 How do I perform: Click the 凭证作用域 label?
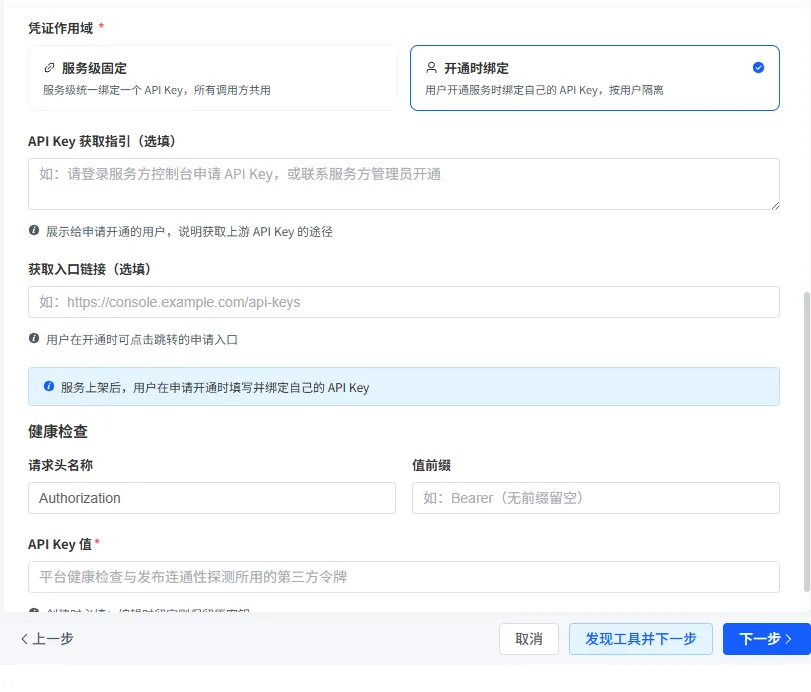pos(61,28)
